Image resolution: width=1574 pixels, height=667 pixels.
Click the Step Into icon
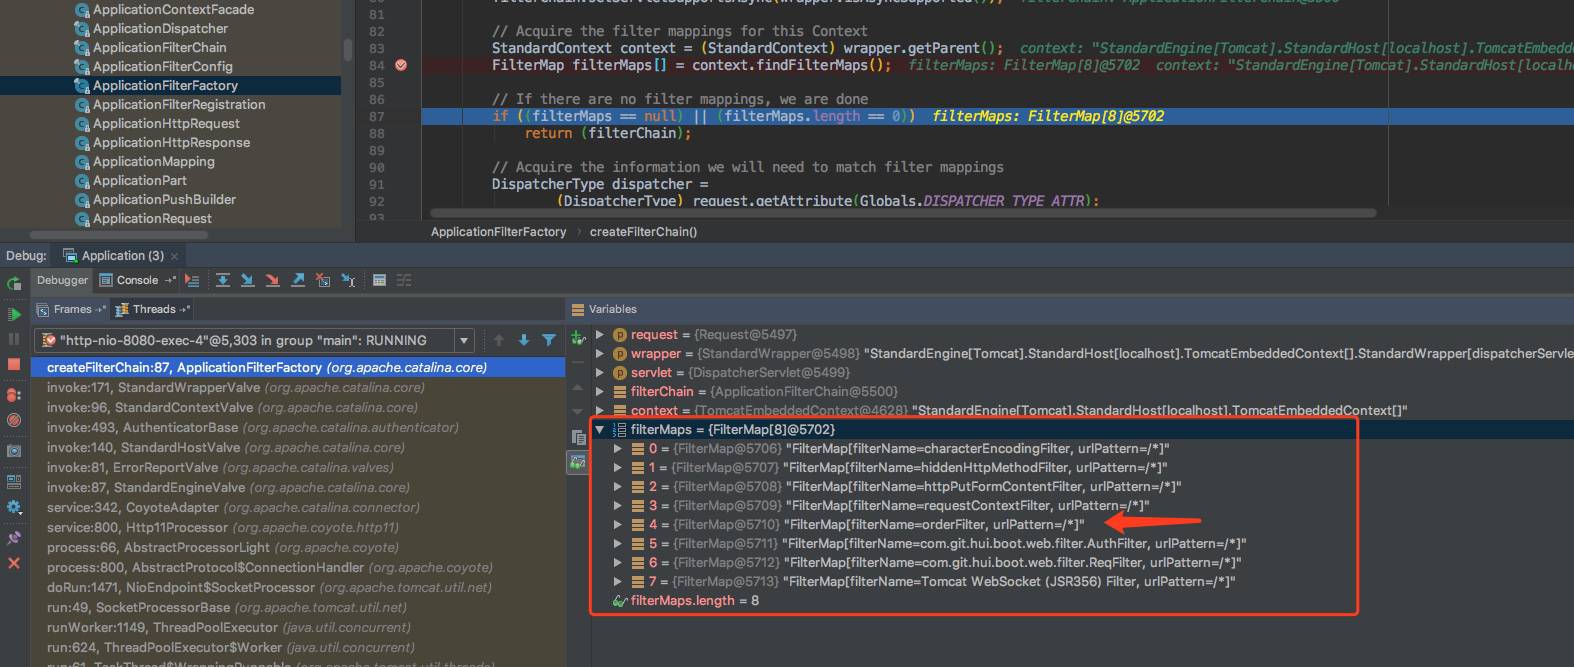[x=247, y=281]
